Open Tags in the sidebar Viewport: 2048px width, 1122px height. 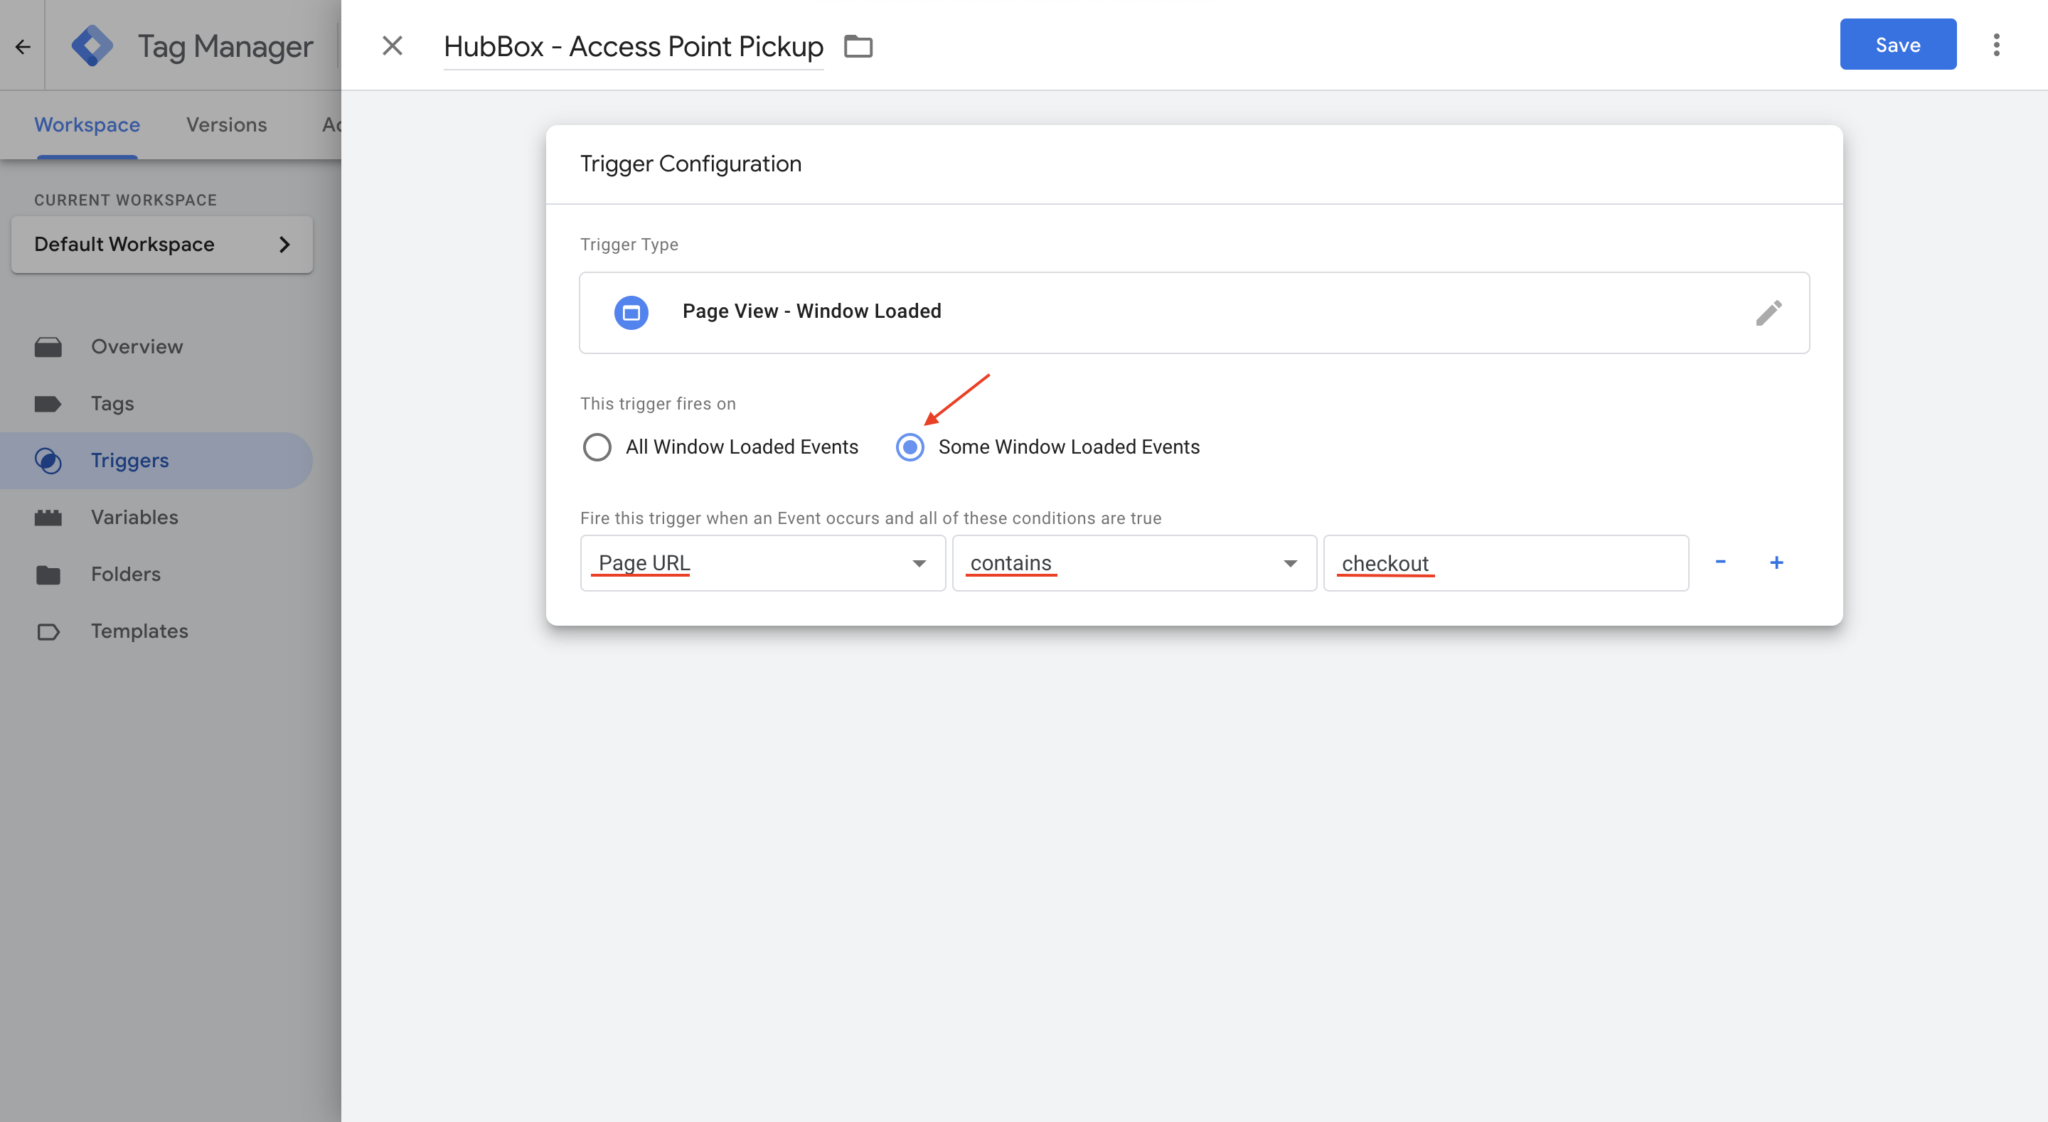tap(156, 404)
